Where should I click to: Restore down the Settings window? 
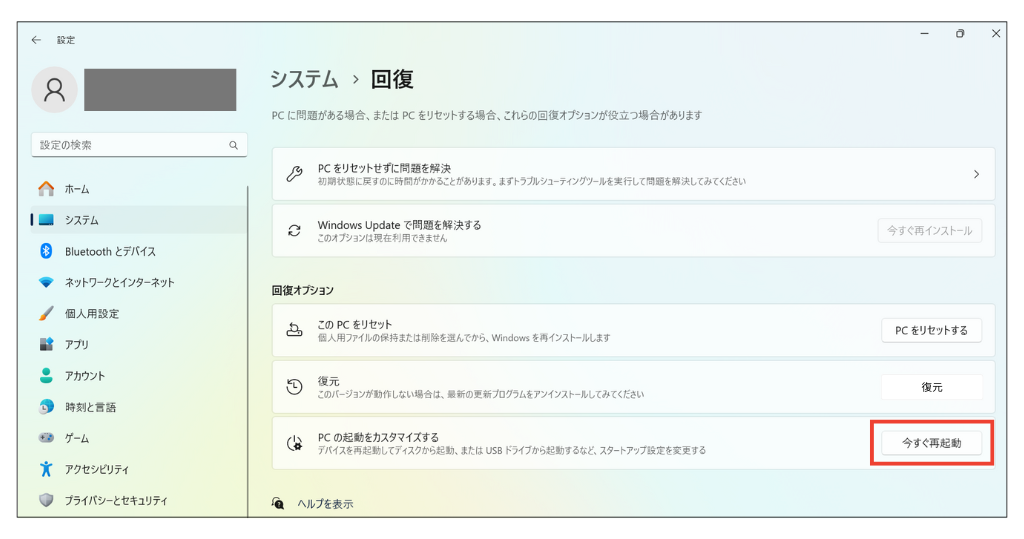pos(960,33)
